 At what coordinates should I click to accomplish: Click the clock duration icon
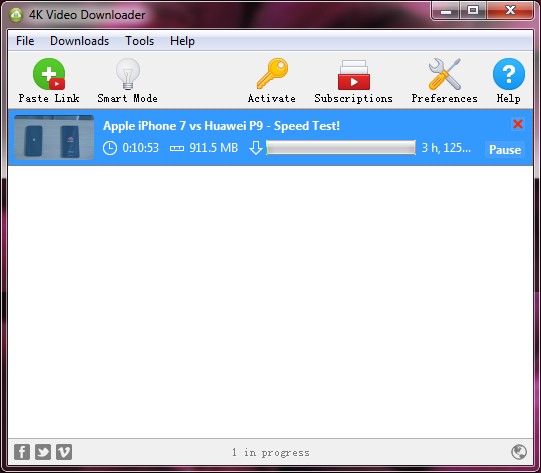110,148
